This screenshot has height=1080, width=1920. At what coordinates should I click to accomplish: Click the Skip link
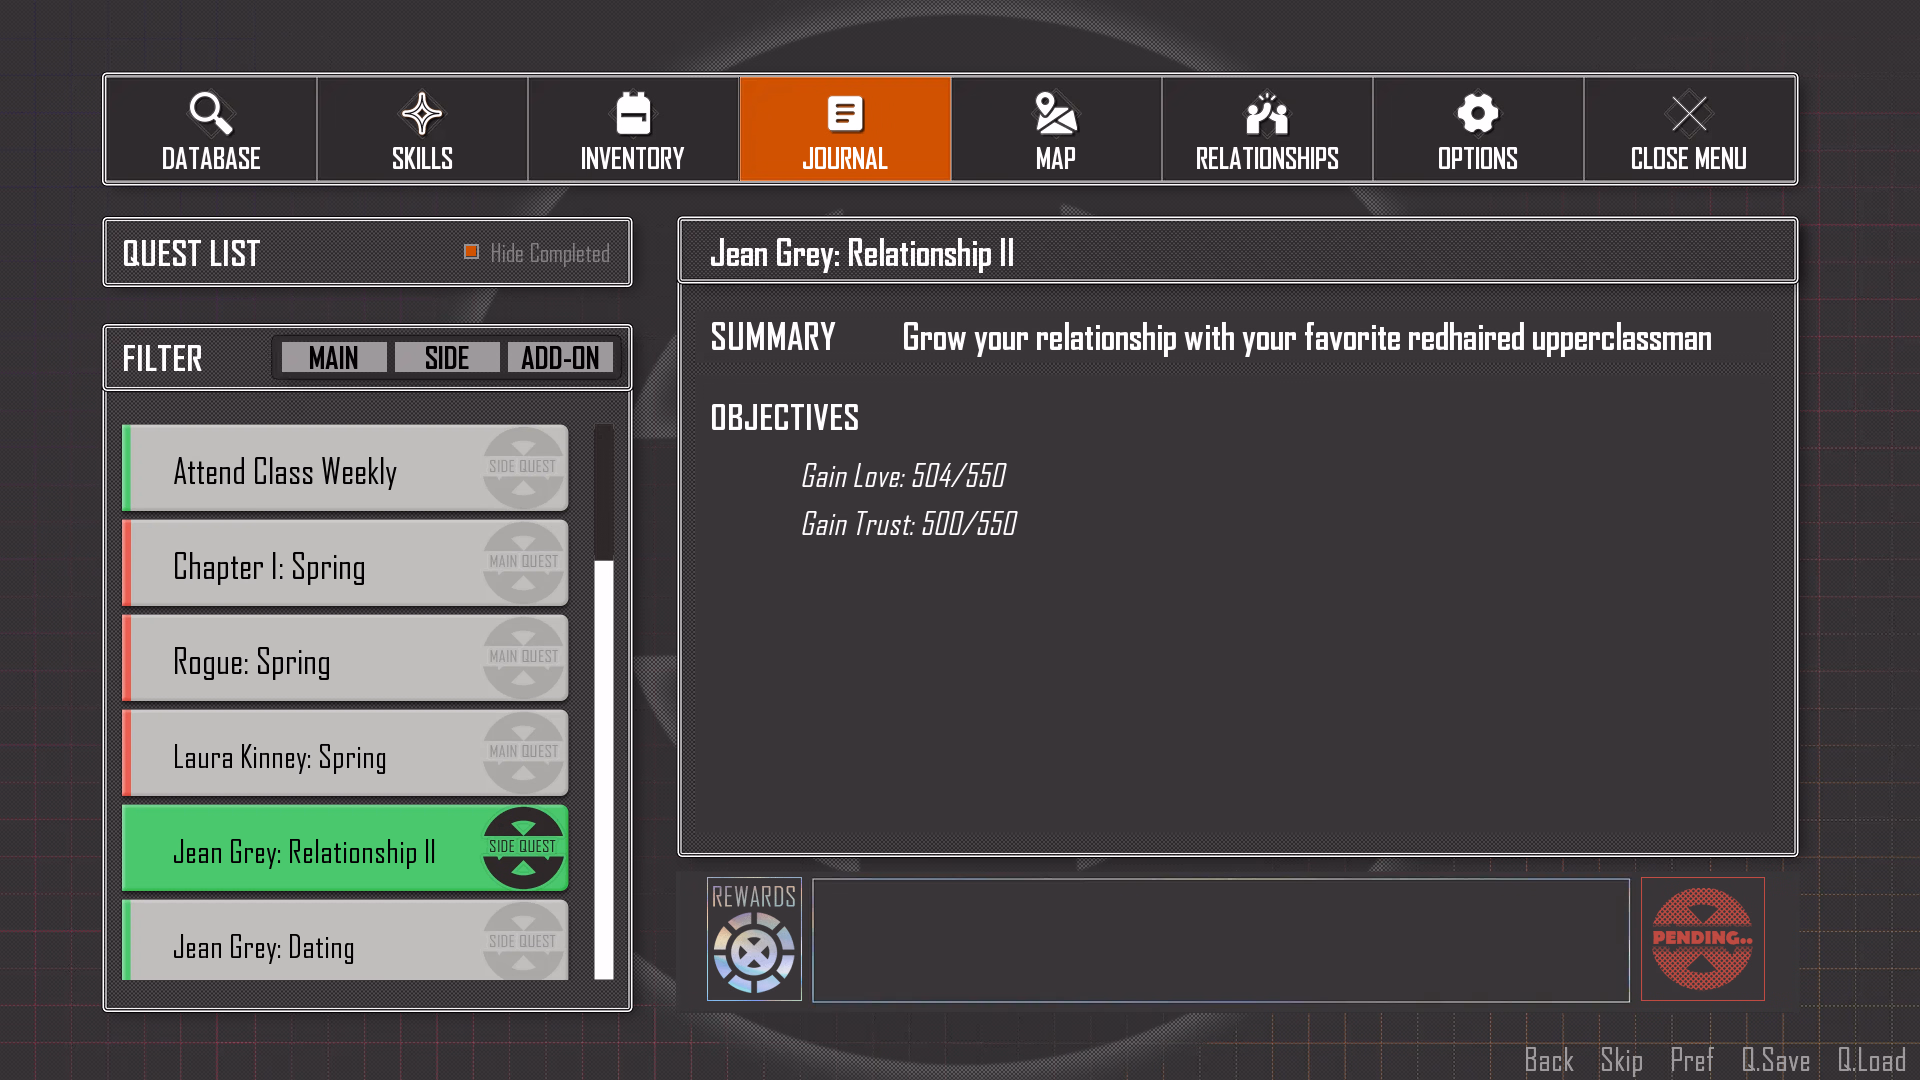1621,1060
